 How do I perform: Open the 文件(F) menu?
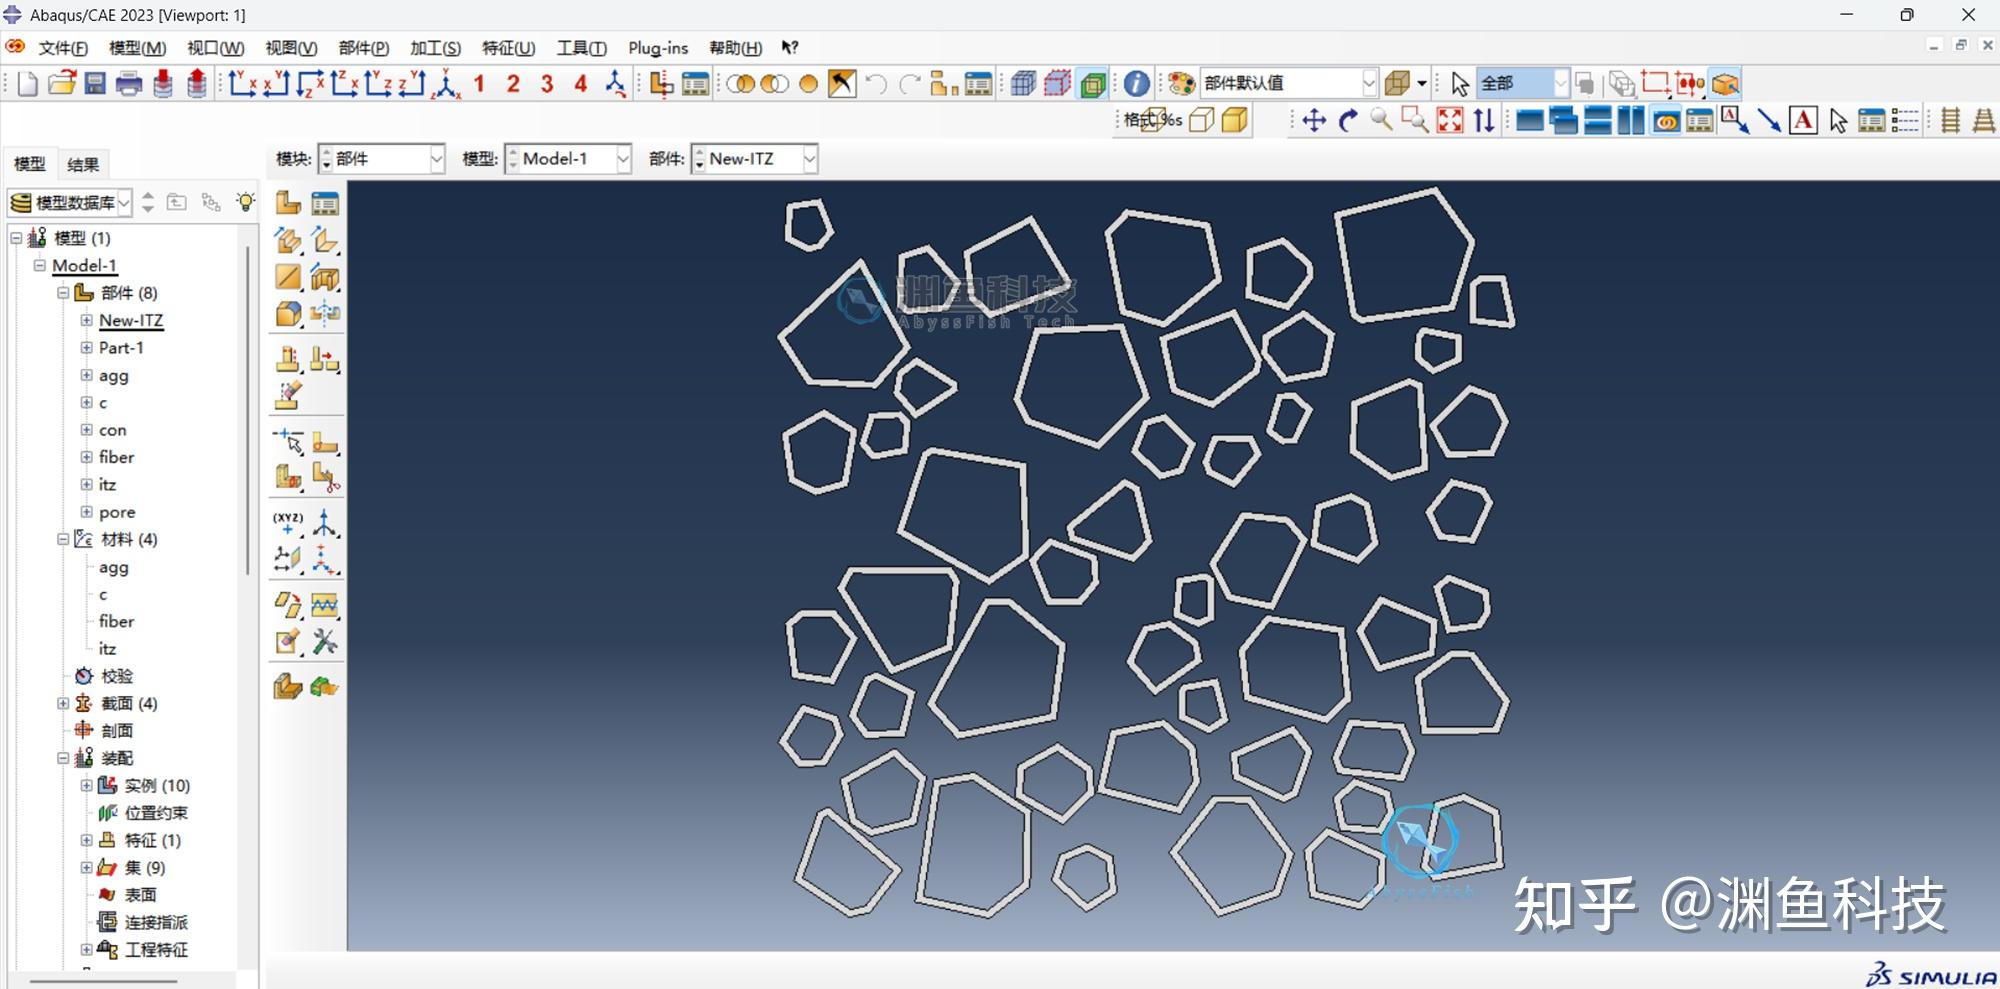[x=62, y=48]
